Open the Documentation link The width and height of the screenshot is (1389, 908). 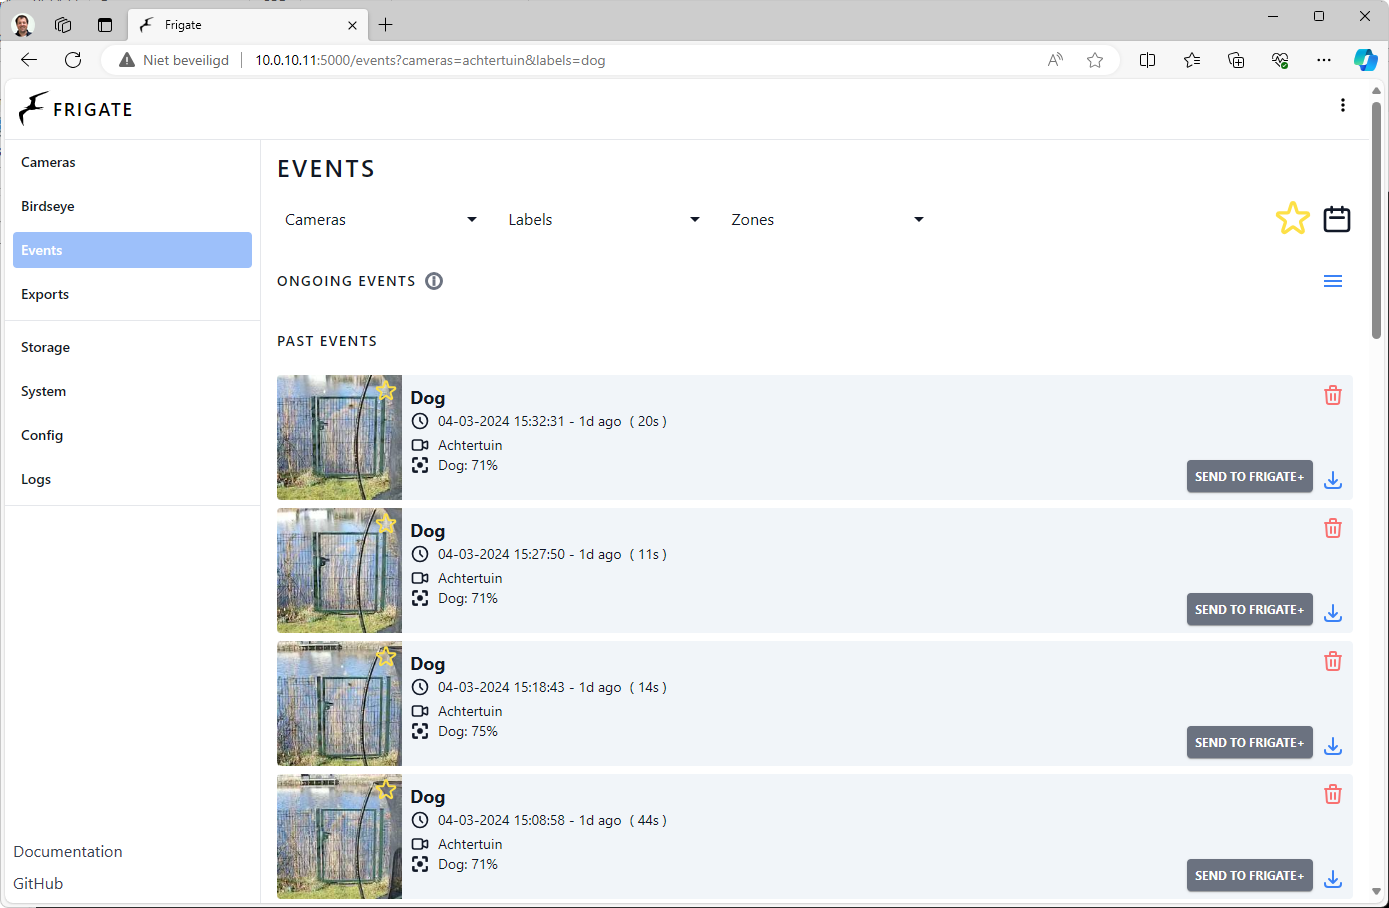click(x=68, y=852)
